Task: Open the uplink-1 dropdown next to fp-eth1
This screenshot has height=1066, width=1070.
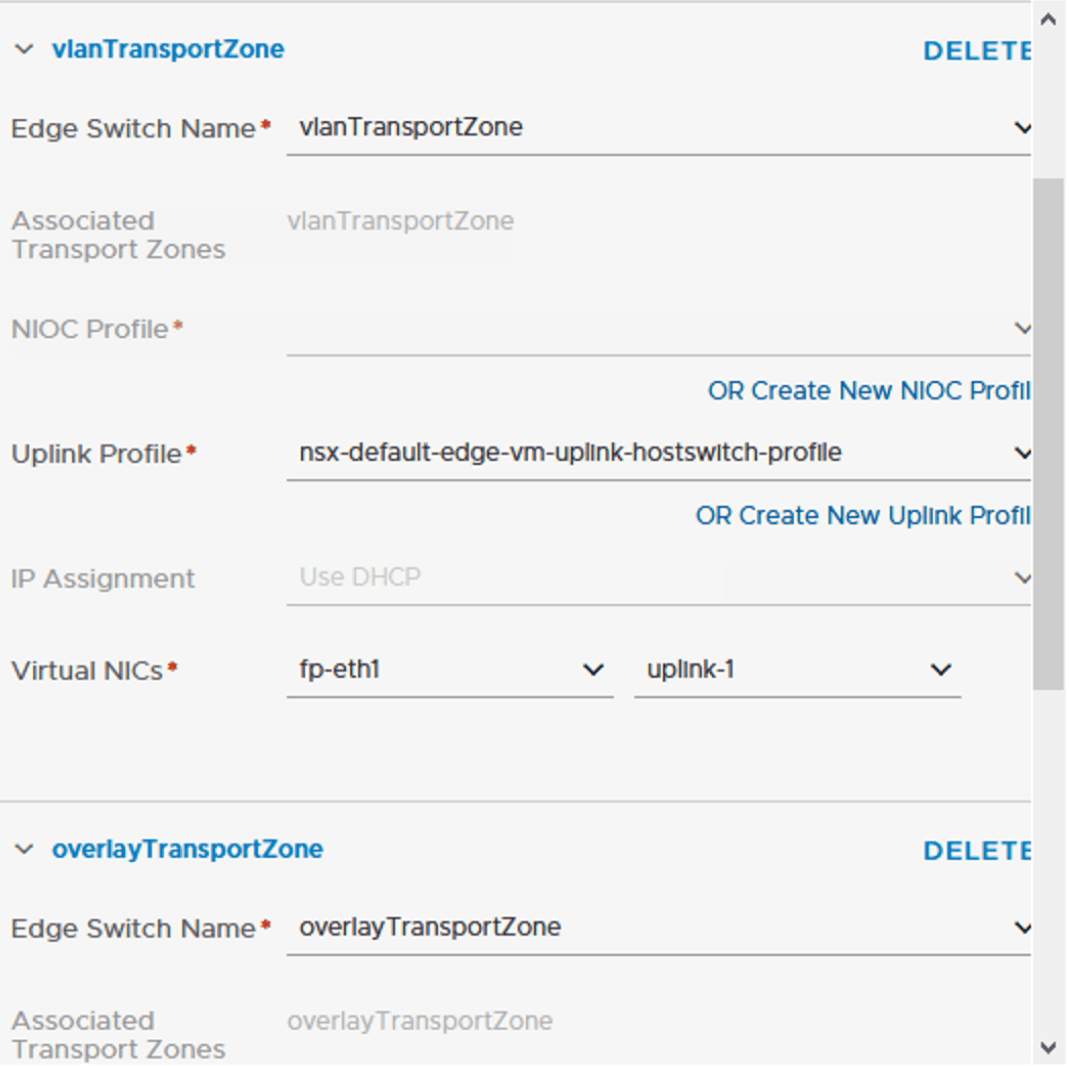Action: coord(938,670)
